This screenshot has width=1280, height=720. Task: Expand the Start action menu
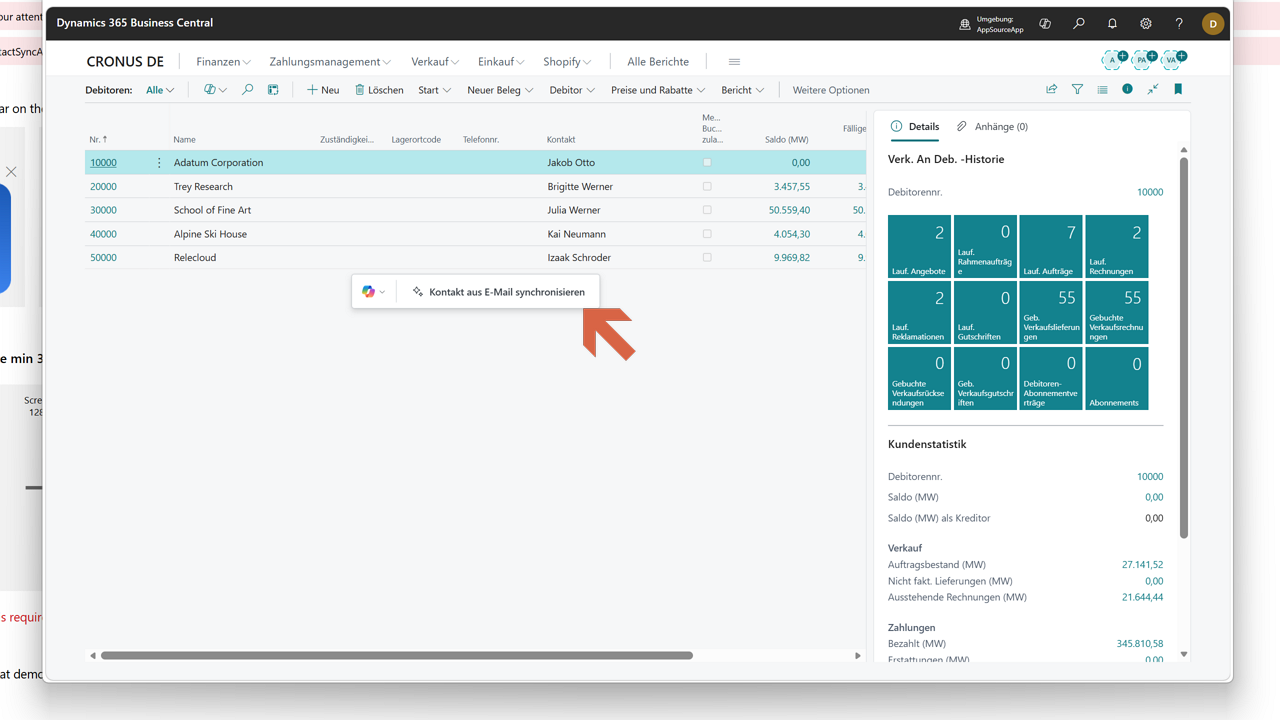(434, 90)
